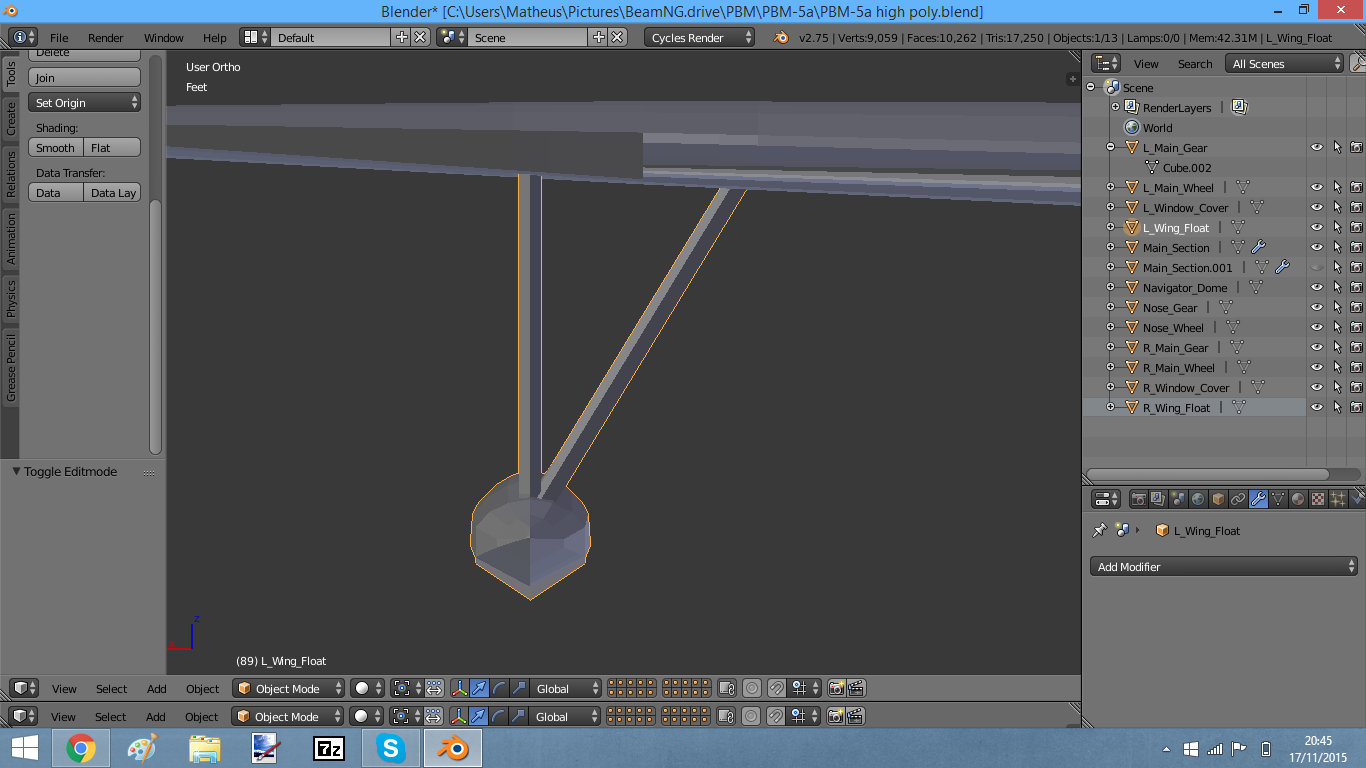Open the Object properties tab (orange cube)
Image resolution: width=1366 pixels, height=768 pixels.
click(1218, 499)
